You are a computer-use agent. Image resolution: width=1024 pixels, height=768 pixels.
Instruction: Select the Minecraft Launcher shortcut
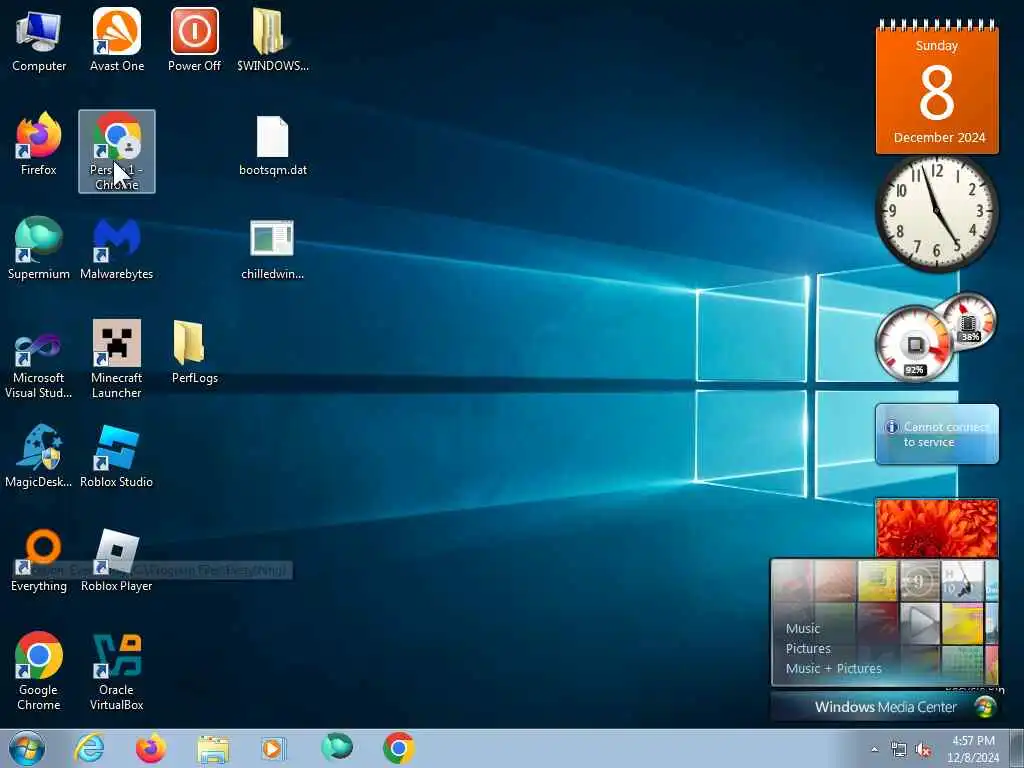tap(117, 359)
